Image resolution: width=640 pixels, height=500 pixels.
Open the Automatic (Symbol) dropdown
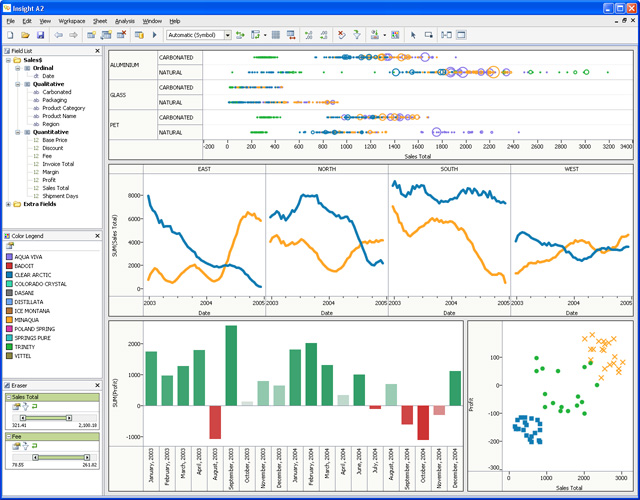[x=227, y=35]
